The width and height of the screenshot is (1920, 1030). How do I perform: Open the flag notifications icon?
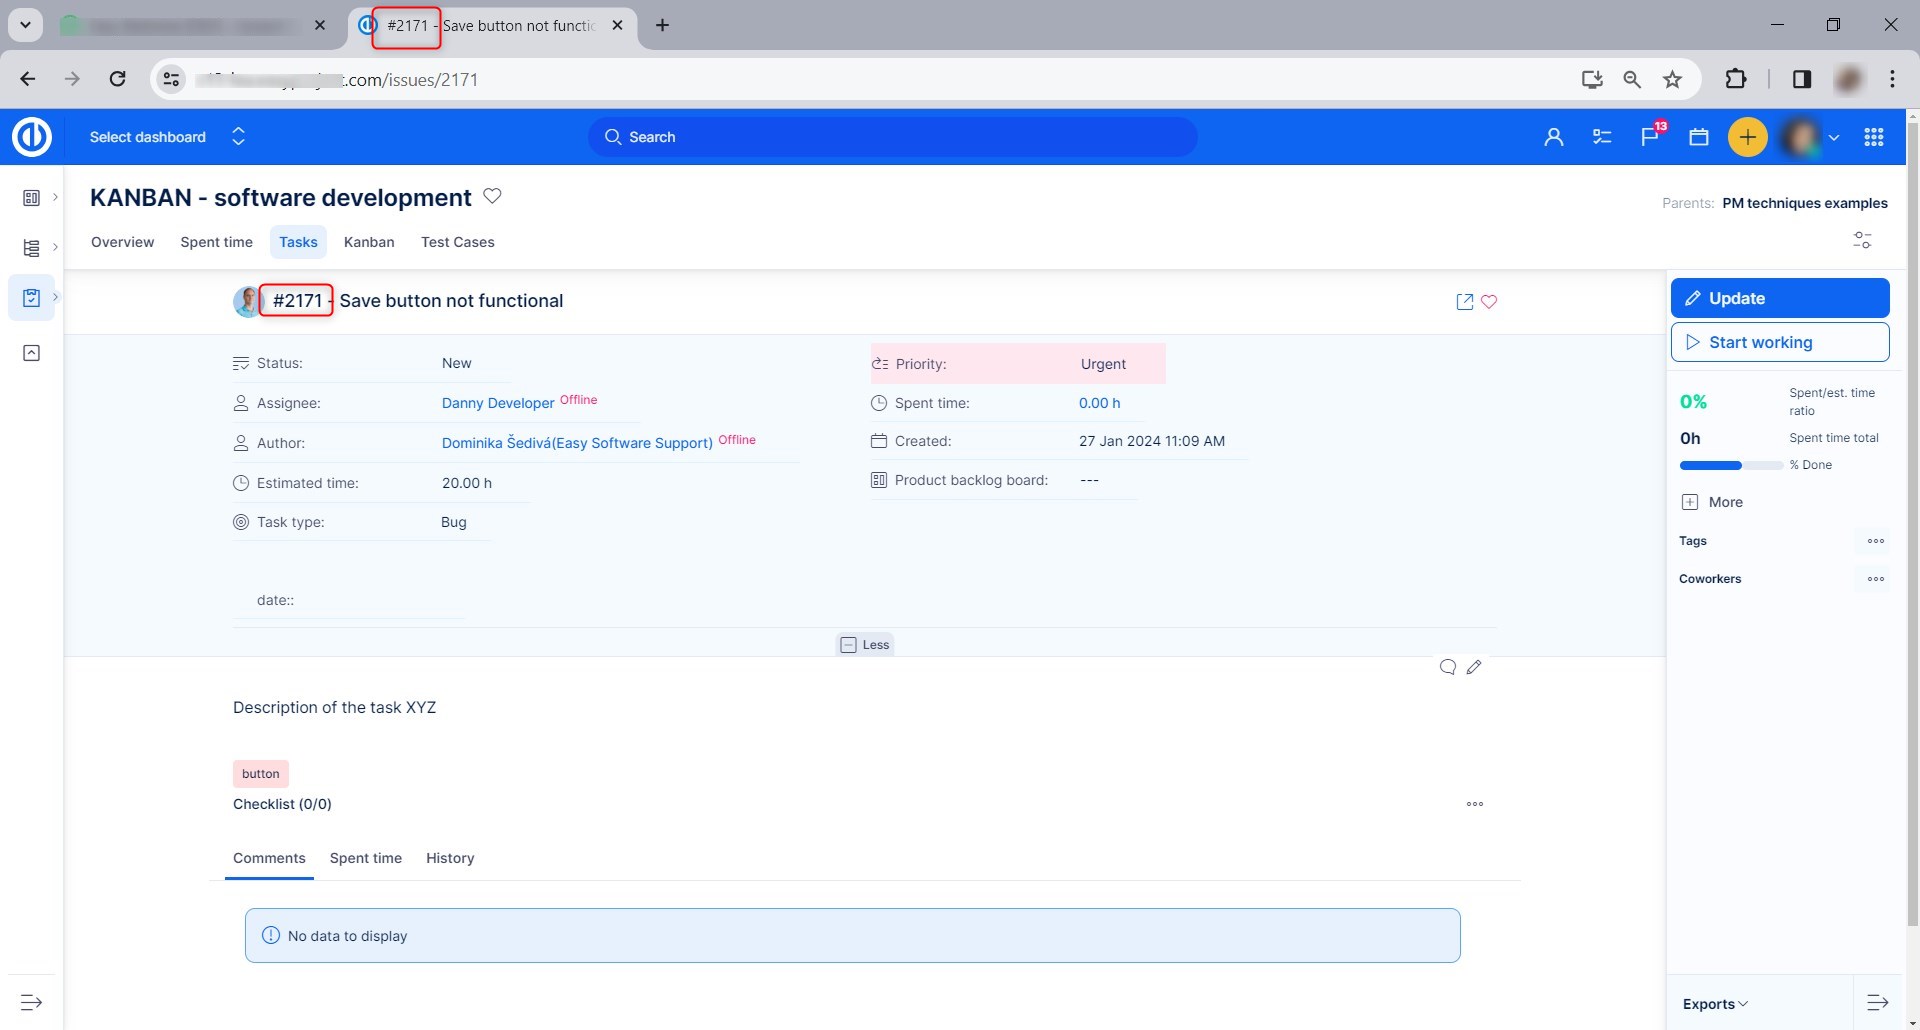point(1650,137)
